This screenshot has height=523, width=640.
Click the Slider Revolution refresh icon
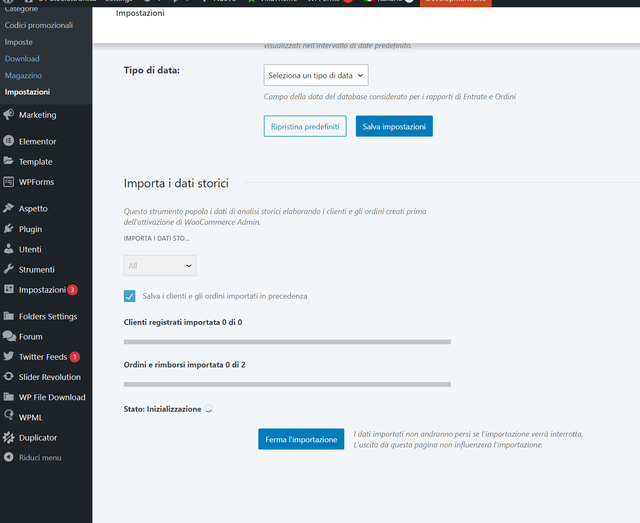click(x=9, y=376)
